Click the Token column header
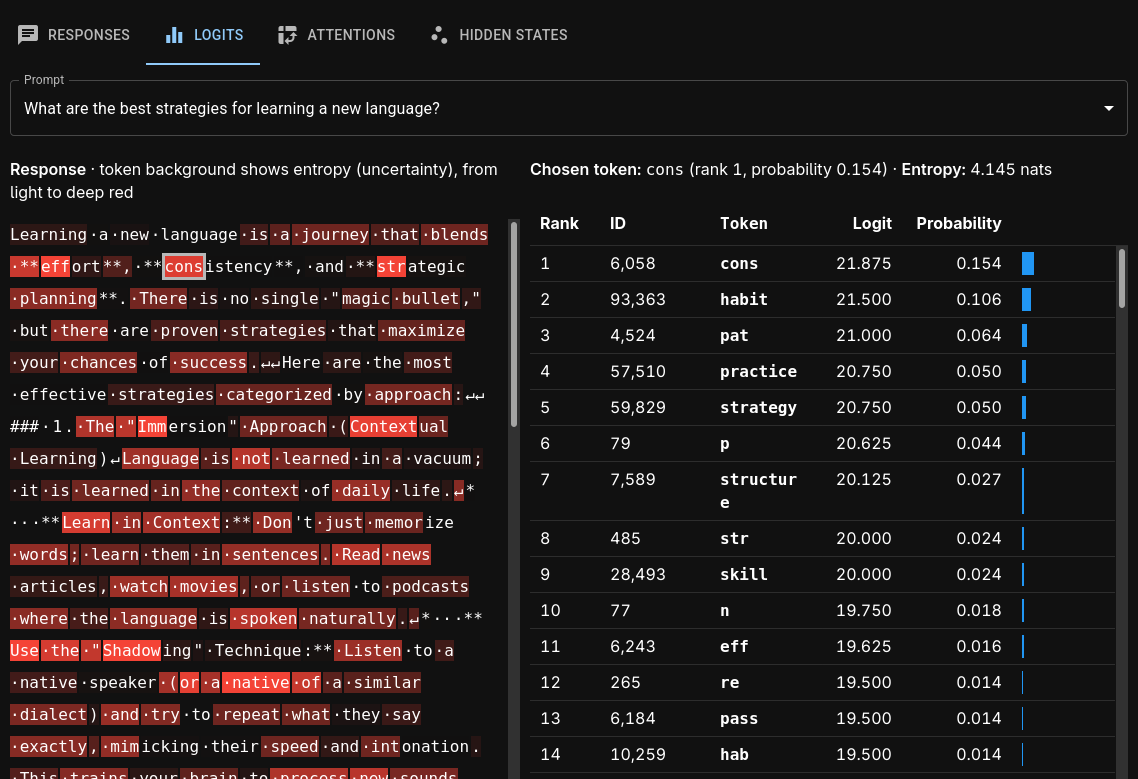 coord(743,224)
